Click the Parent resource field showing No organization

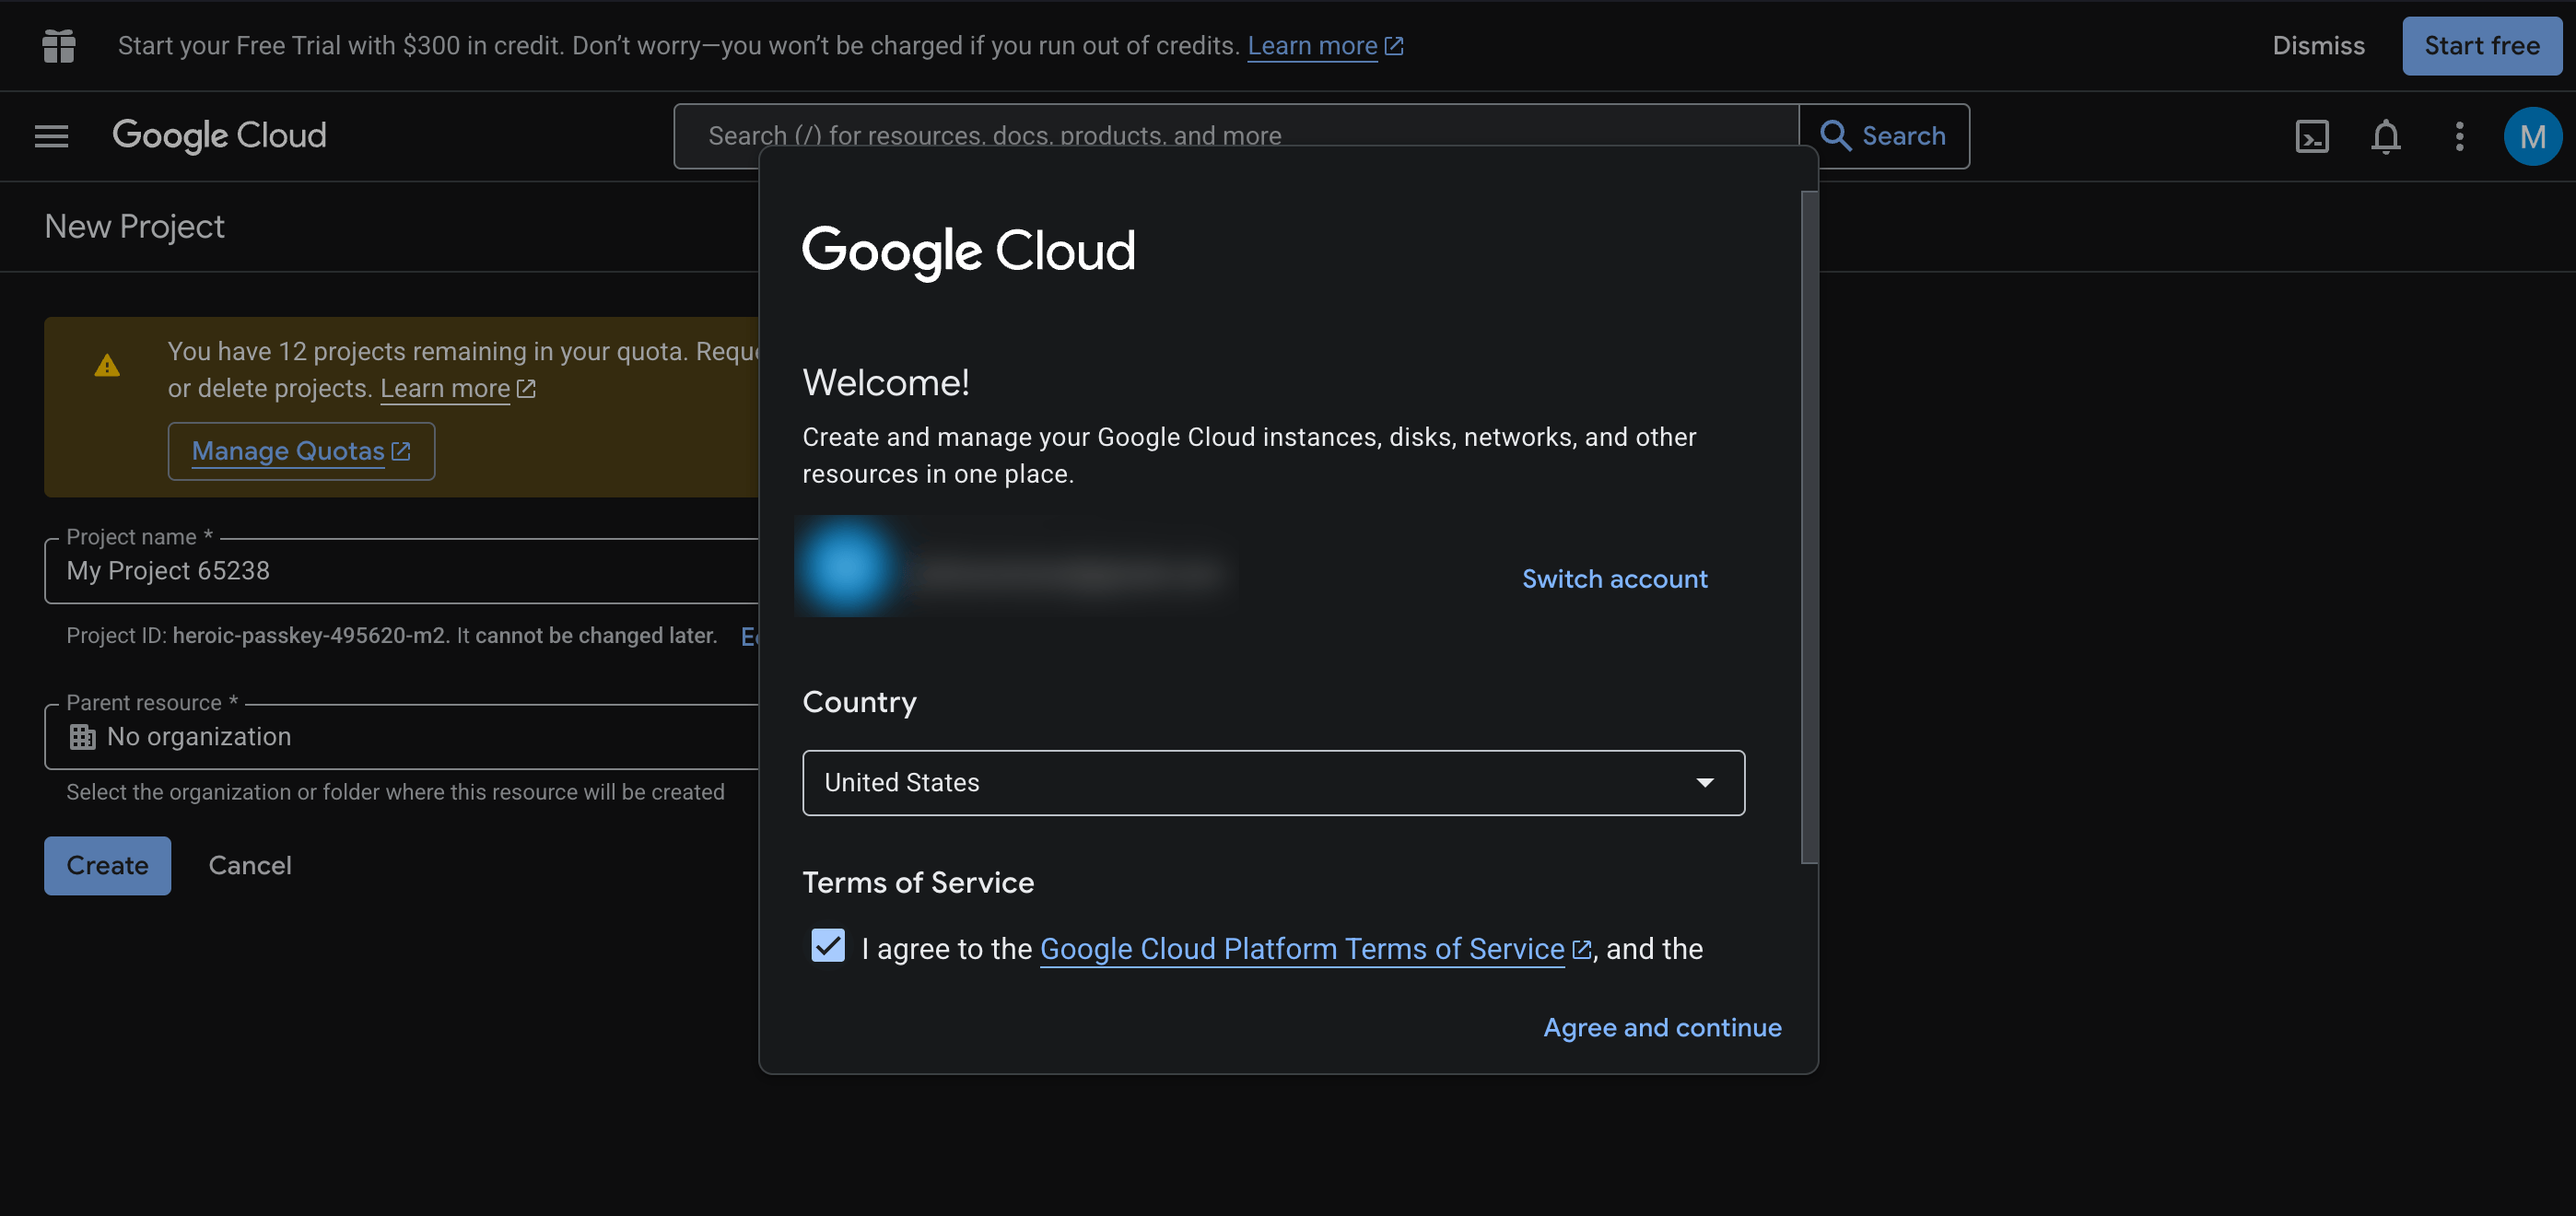401,737
